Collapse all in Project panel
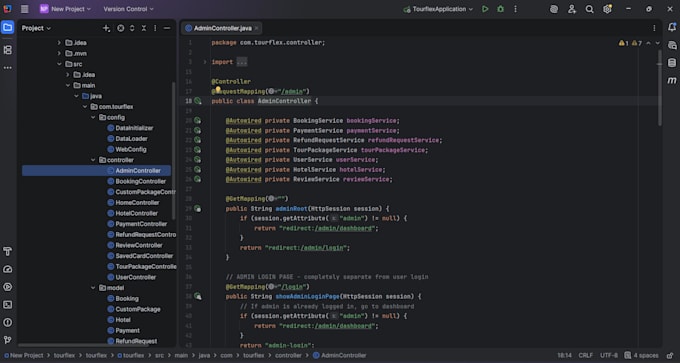The height and width of the screenshot is (363, 680). (x=144, y=28)
